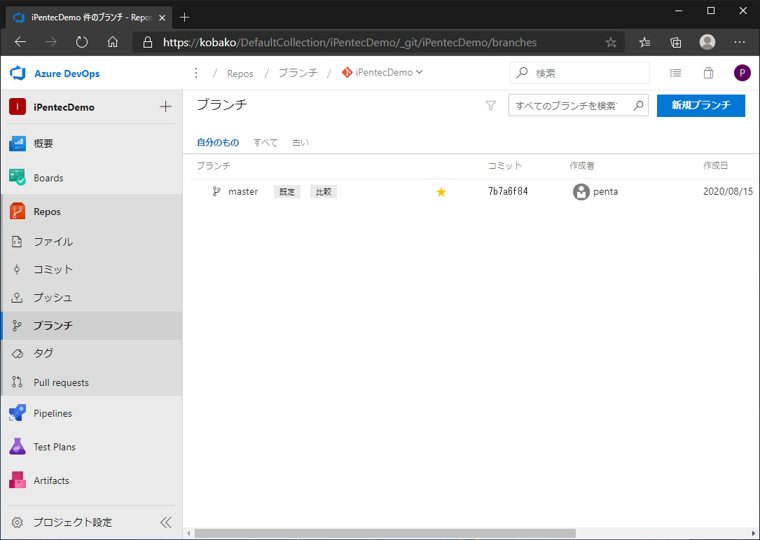
Task: Focus the top 検索 search box
Action: point(580,73)
